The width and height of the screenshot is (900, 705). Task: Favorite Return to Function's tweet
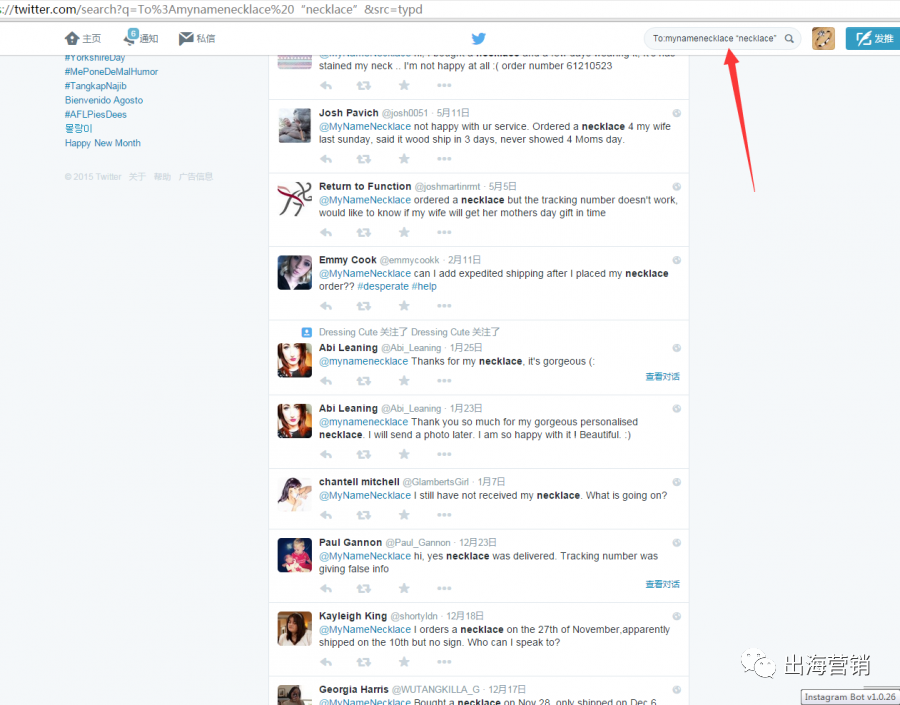click(x=404, y=232)
